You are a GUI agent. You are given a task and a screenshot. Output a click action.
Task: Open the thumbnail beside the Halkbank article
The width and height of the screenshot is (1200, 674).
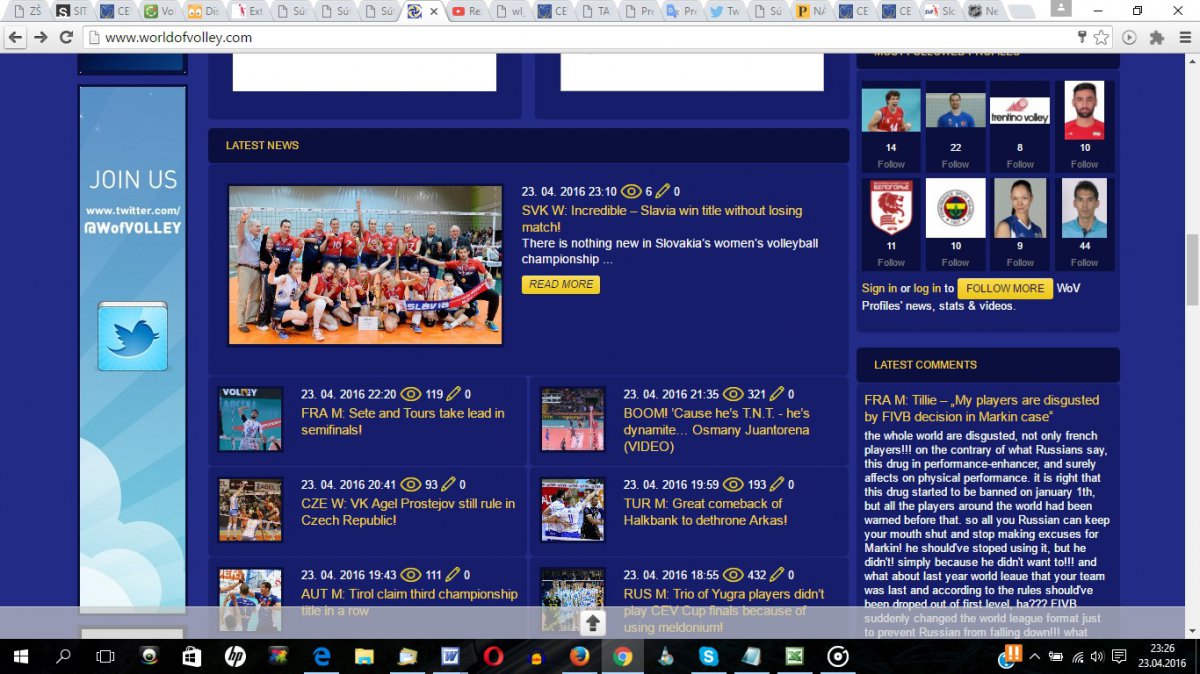572,510
